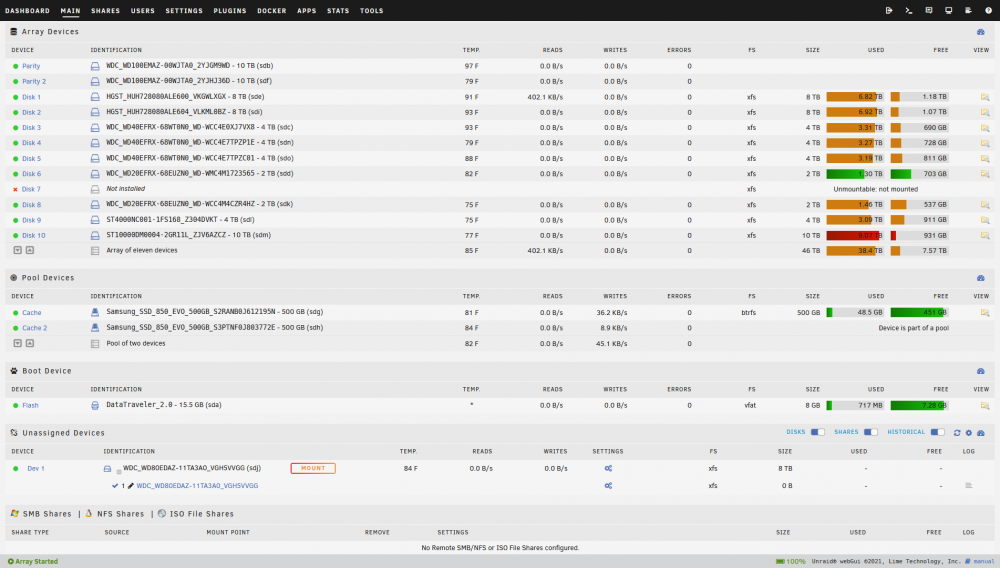Click the 100% battery indicator
The width and height of the screenshot is (1000, 568).
pyautogui.click(x=790, y=562)
